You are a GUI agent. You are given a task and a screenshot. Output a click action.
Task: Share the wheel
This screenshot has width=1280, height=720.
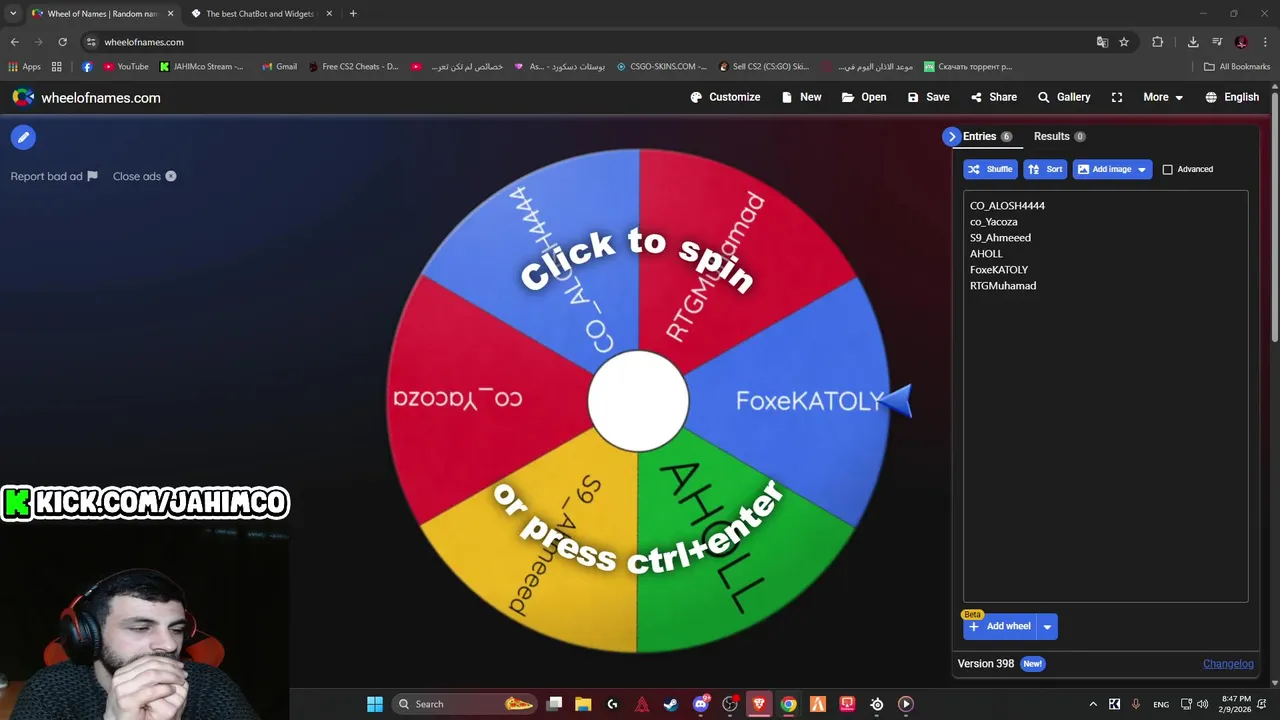993,97
